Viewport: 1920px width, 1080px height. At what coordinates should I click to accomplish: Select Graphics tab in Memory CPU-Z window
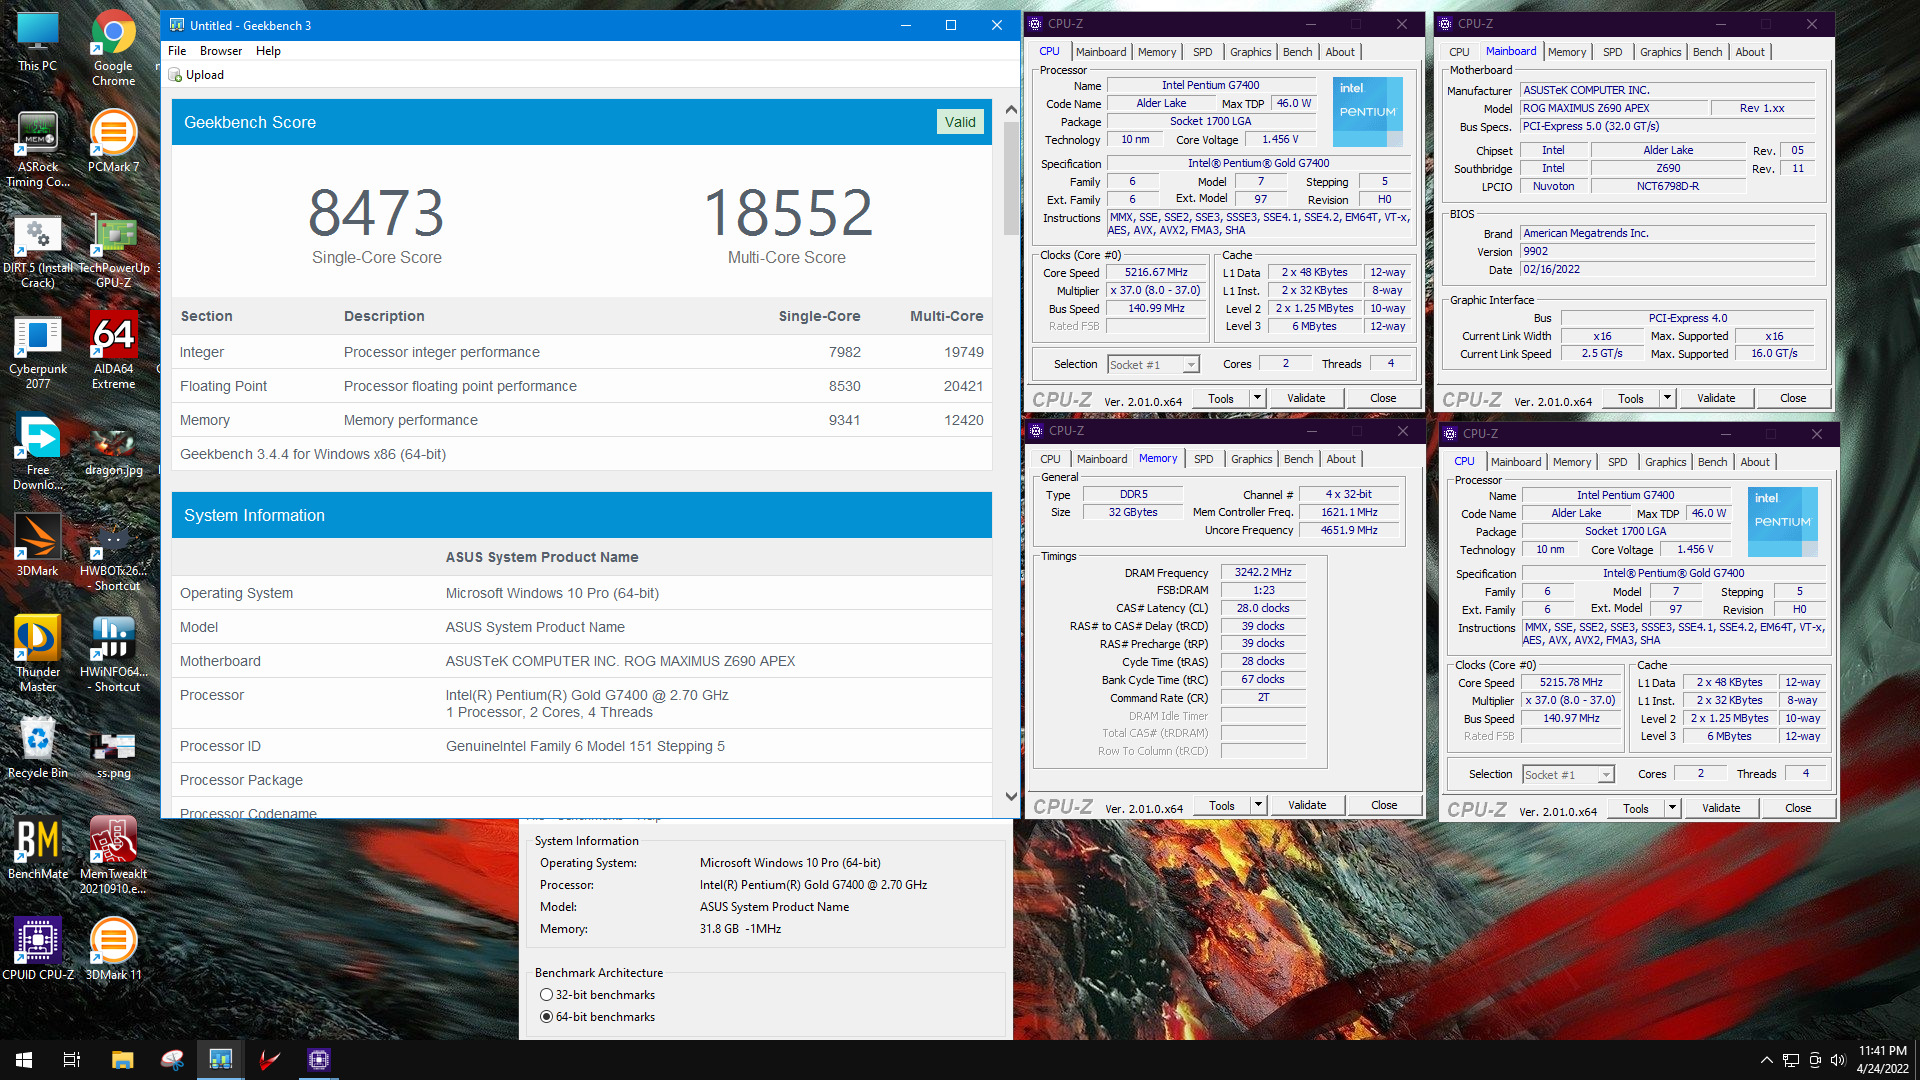[x=1252, y=459]
